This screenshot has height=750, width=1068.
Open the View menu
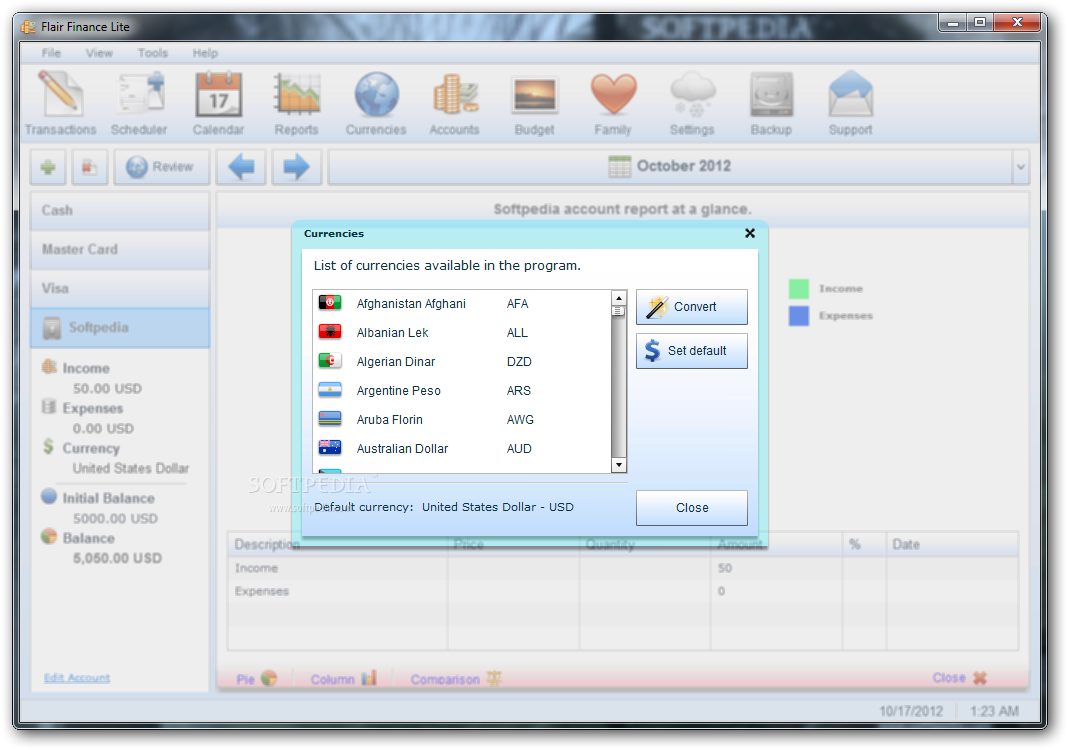pos(99,53)
